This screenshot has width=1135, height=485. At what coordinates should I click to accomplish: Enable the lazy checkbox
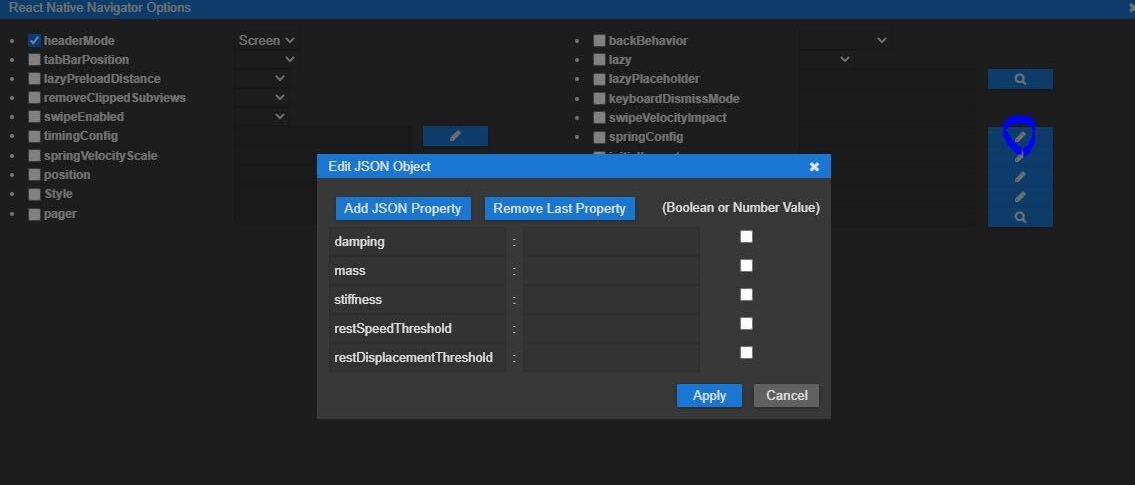pos(599,59)
